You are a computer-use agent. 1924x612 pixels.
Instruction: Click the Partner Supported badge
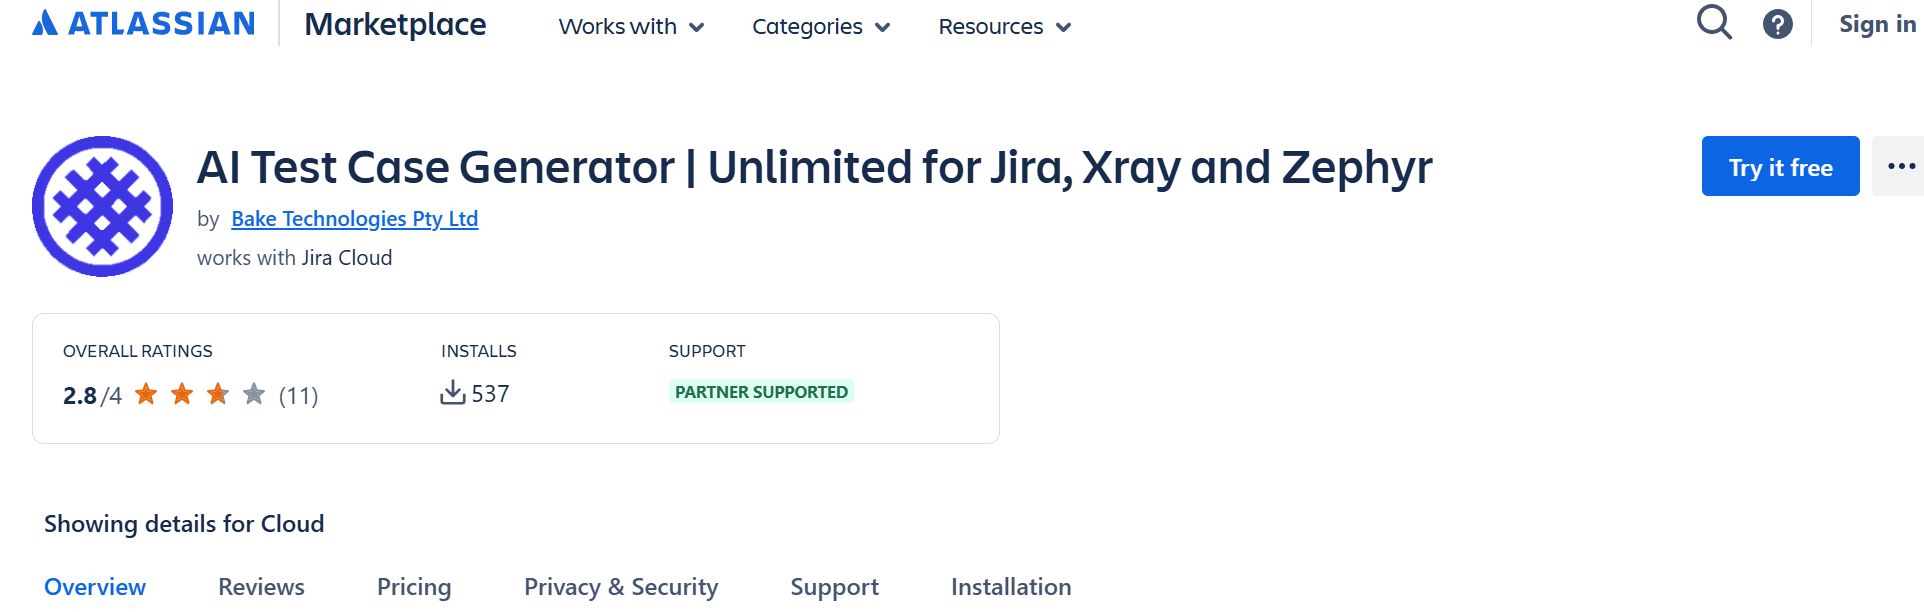(761, 392)
